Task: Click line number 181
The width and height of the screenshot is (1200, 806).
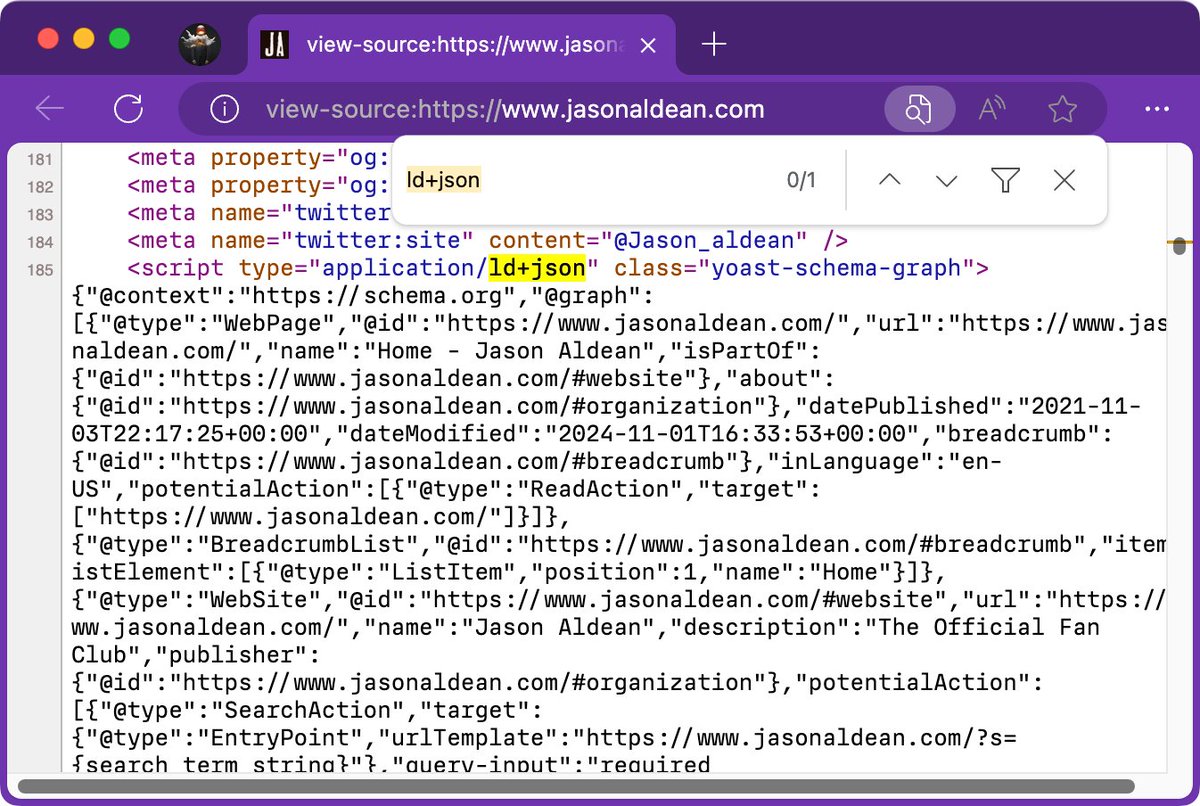Action: (x=39, y=158)
